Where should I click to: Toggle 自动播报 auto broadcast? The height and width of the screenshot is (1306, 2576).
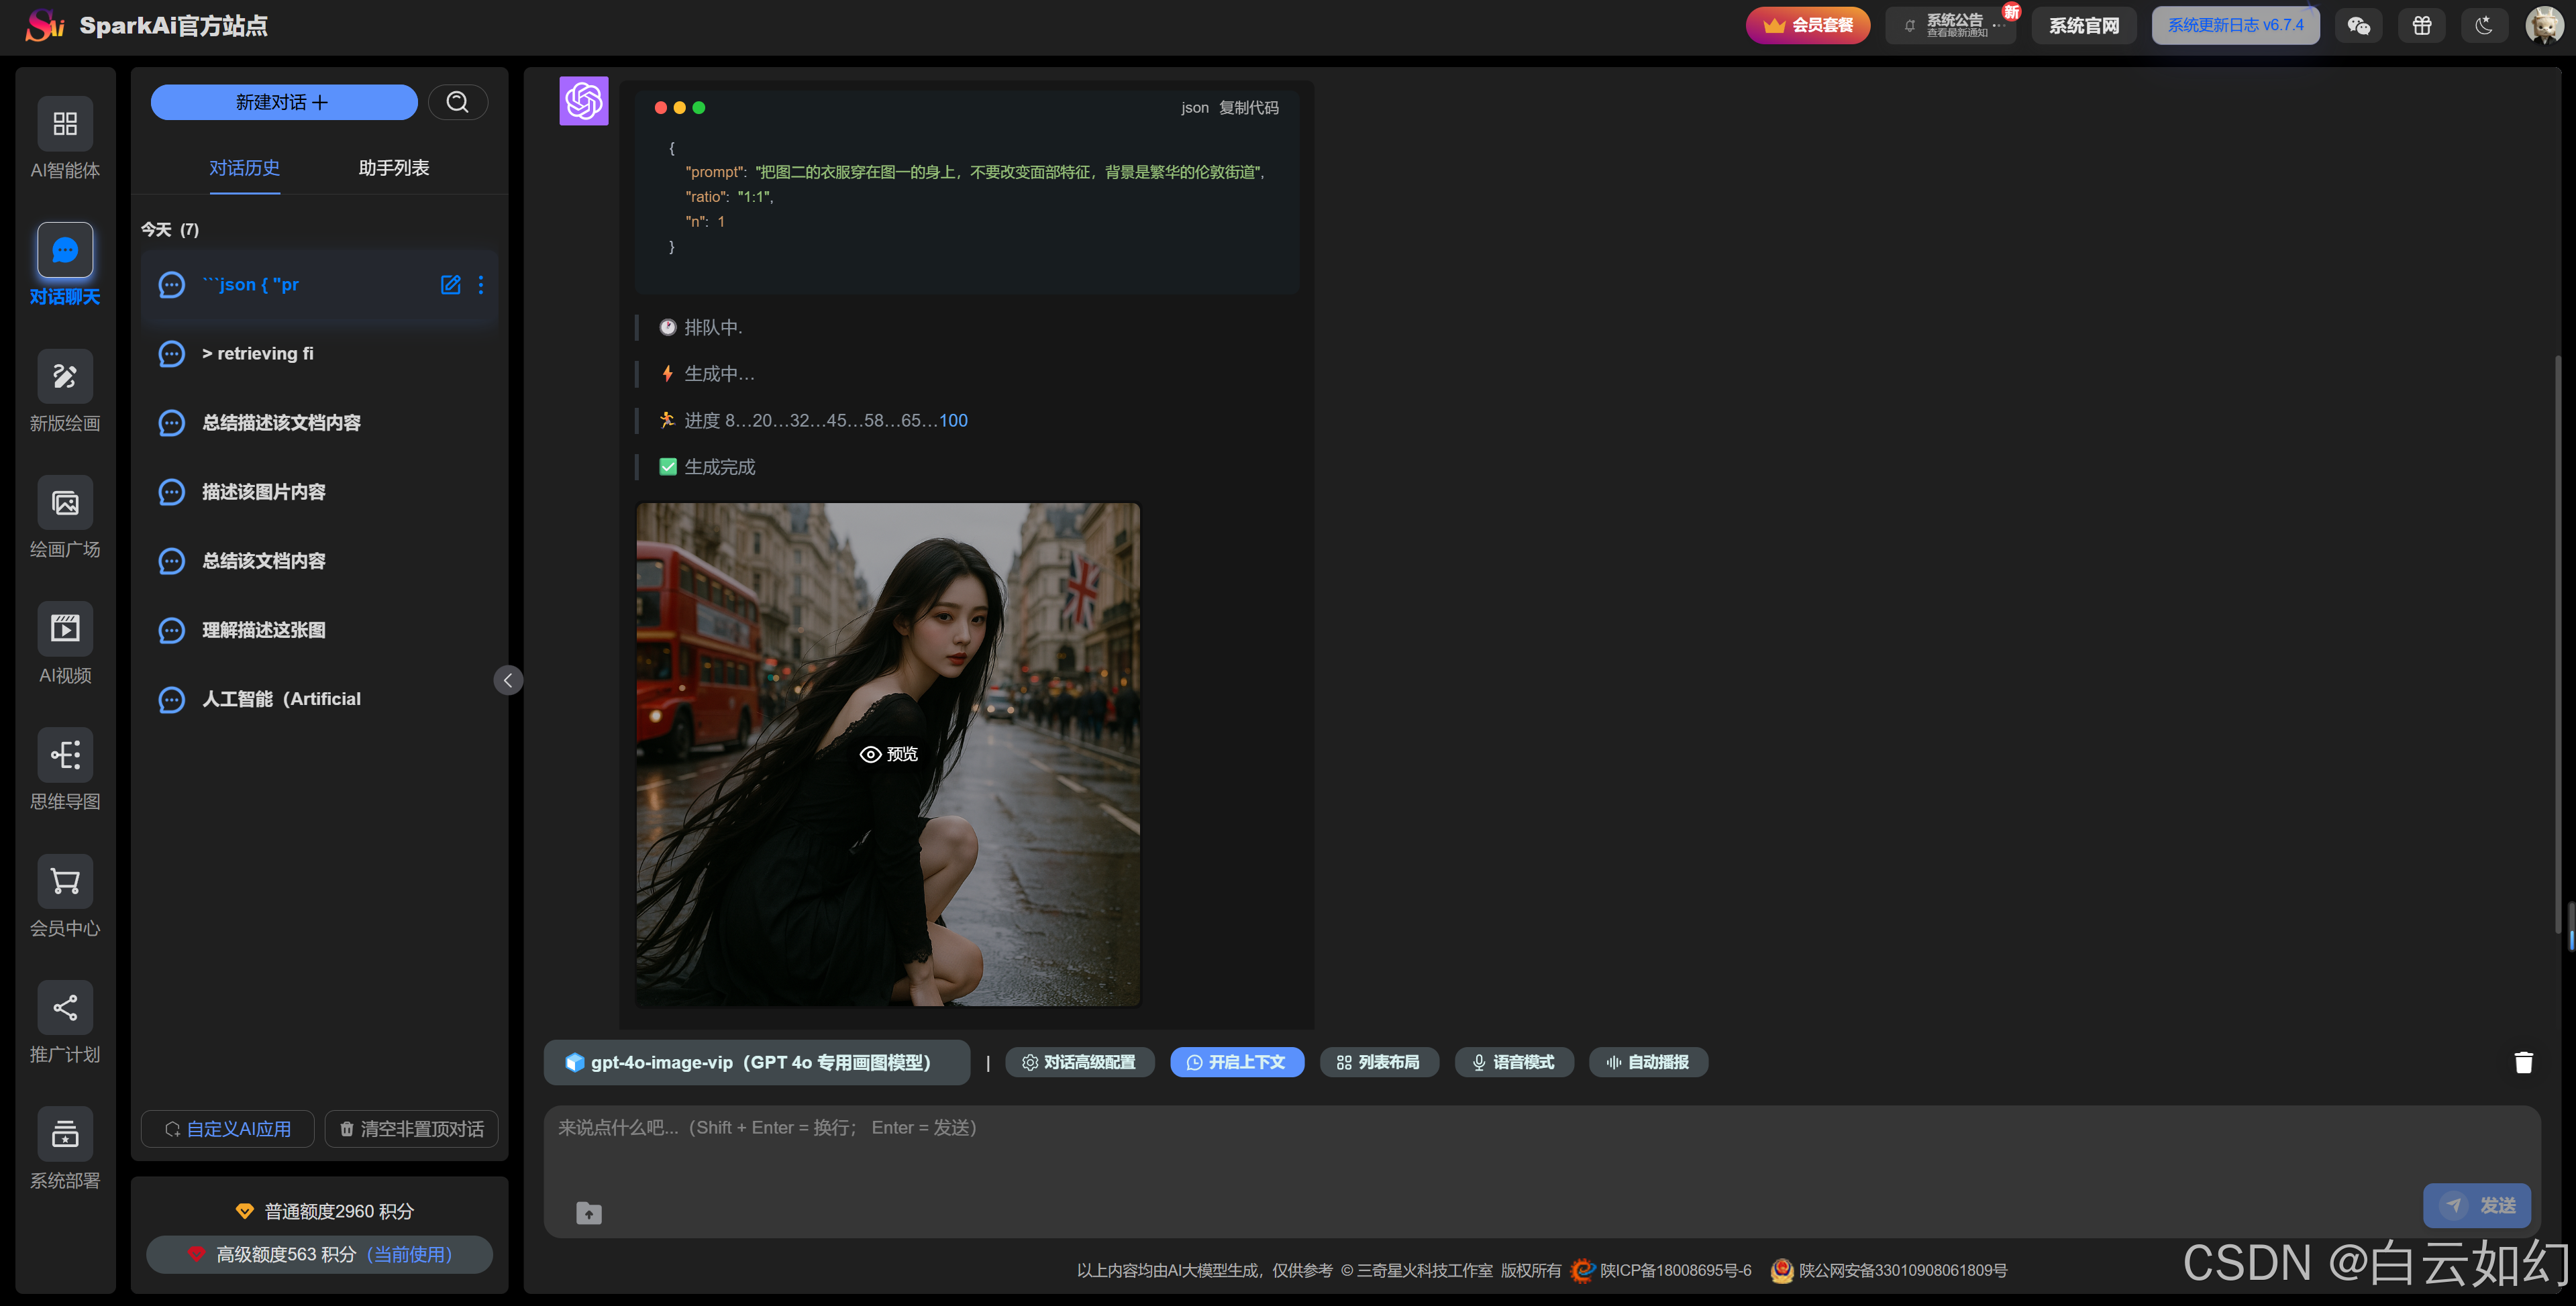(x=1648, y=1062)
